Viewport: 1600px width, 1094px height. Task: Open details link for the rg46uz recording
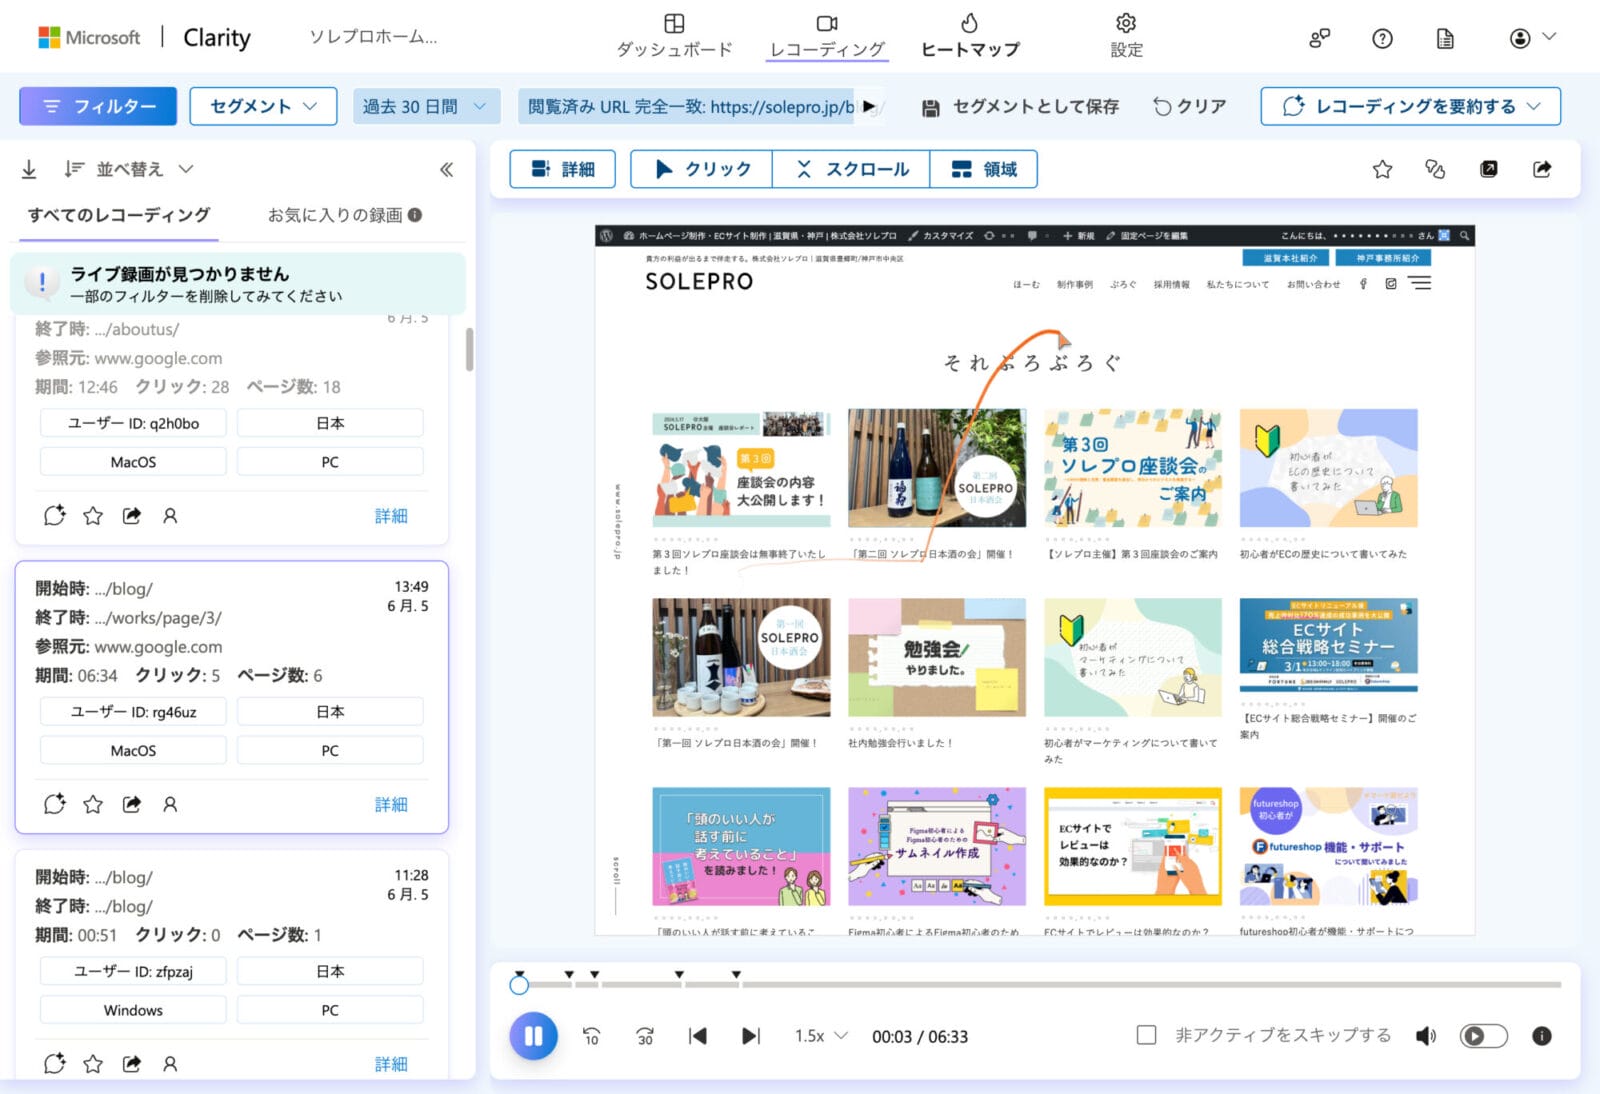(391, 804)
